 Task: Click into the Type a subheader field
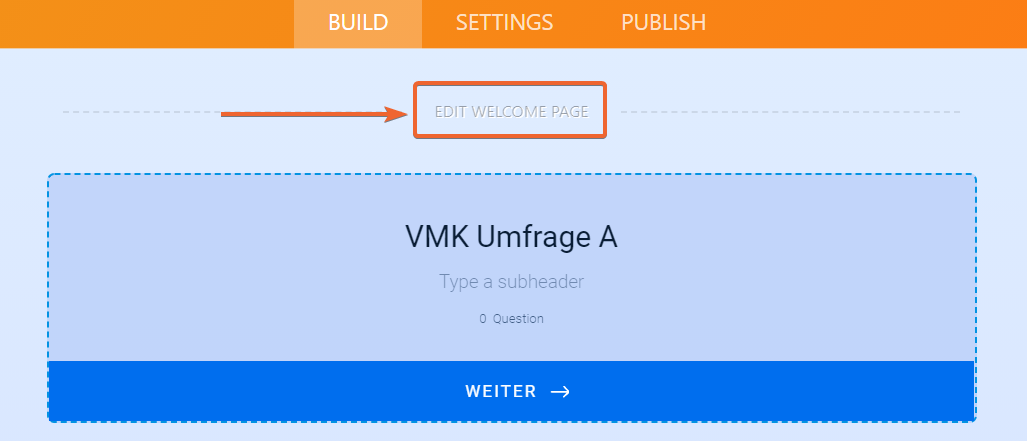click(x=511, y=282)
